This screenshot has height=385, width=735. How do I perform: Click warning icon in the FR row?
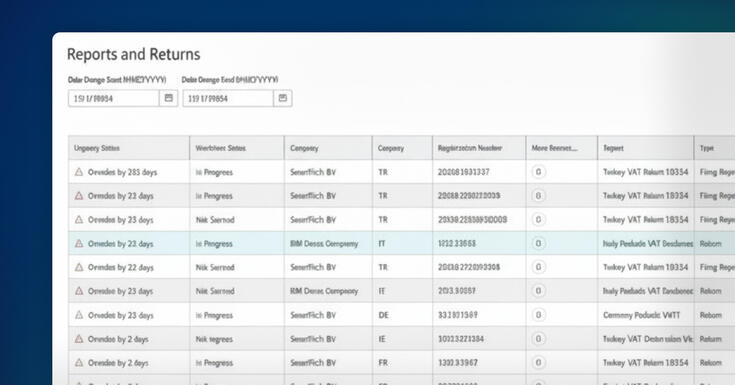pyautogui.click(x=79, y=362)
